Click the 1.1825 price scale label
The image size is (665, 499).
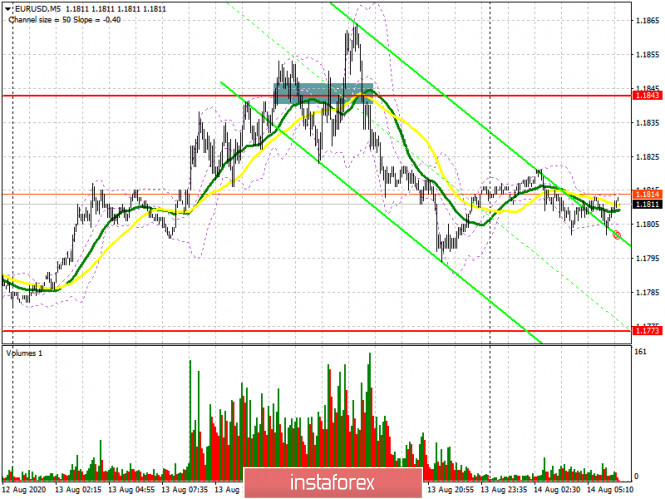646,157
